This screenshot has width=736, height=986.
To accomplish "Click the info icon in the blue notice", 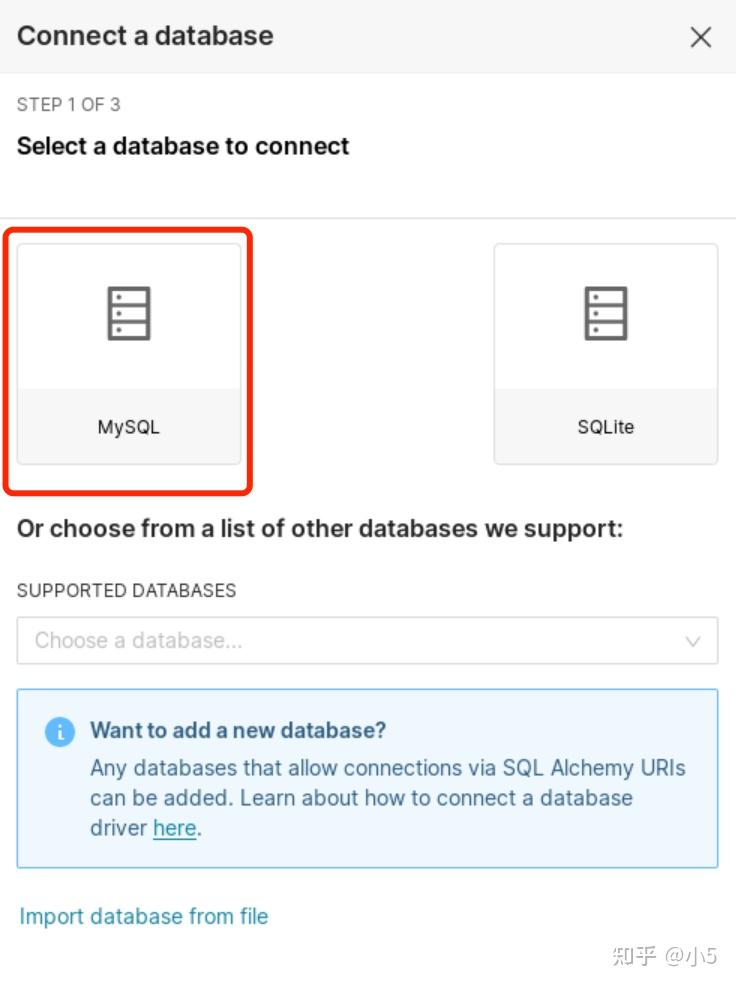I will coord(59,732).
